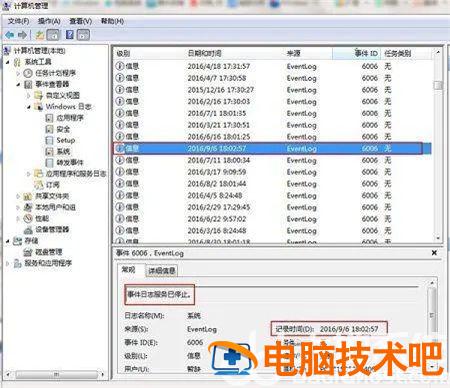The image size is (450, 388).
Task: Open the 应用程序 log
Action: [x=70, y=118]
